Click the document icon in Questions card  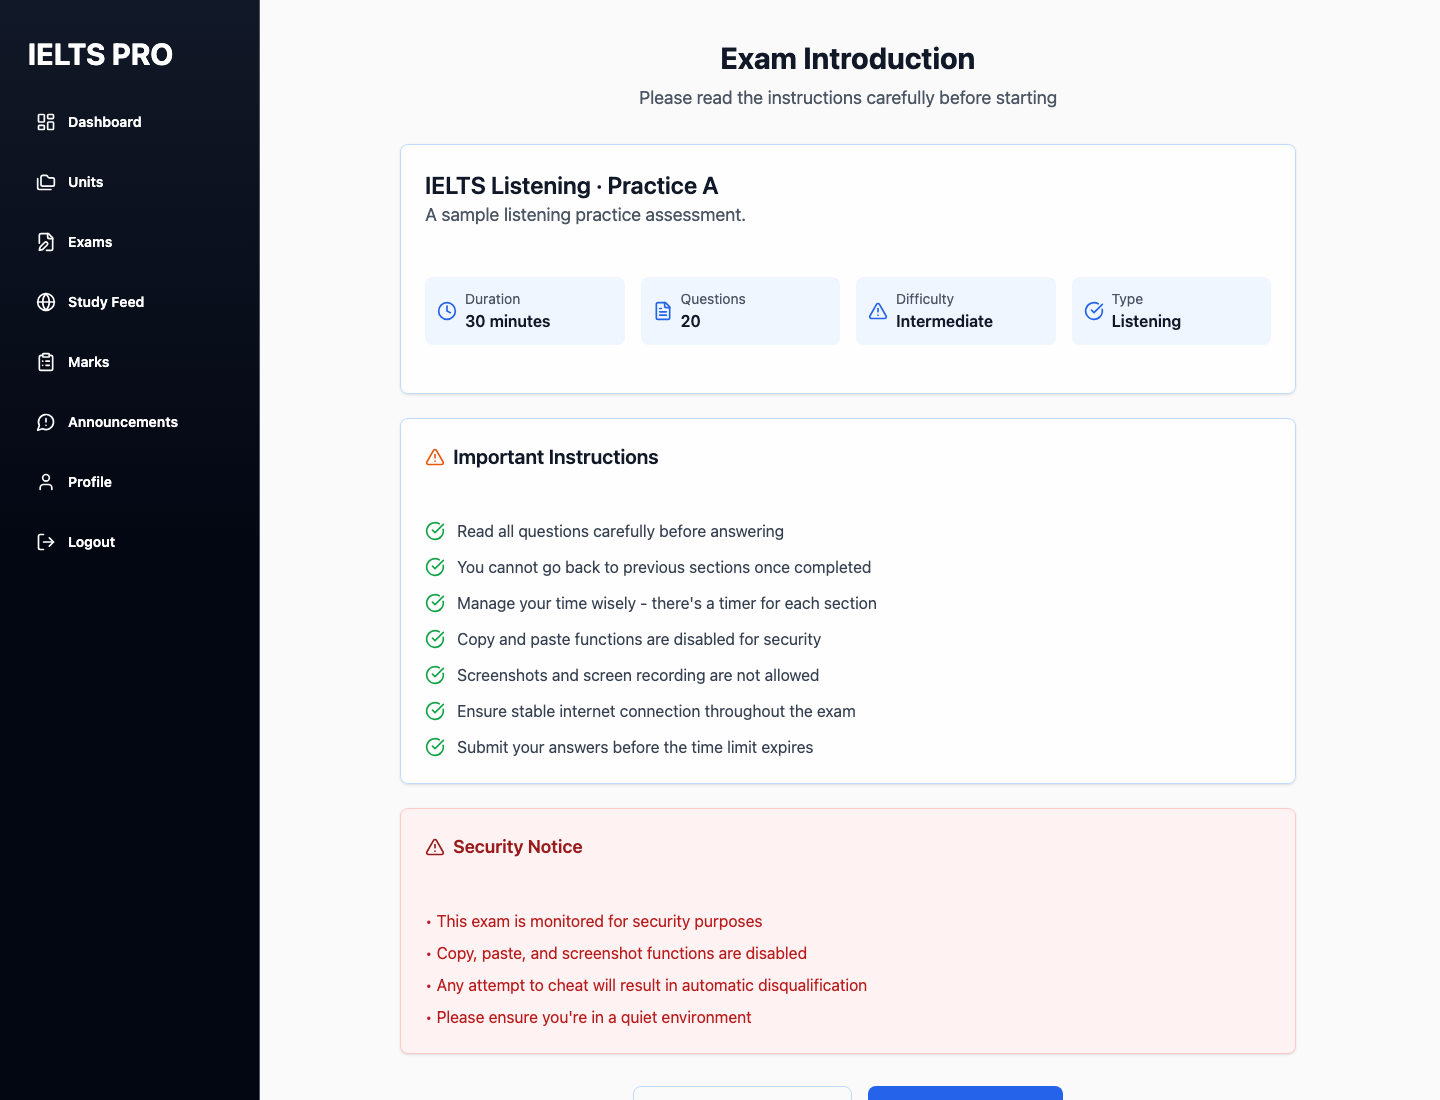point(663,311)
